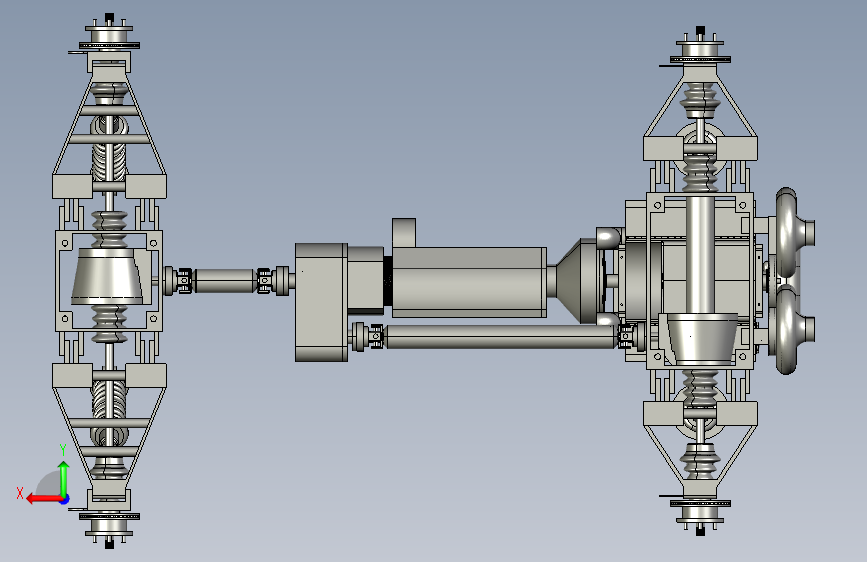Select the top-left wheel hub
867x562 pixels.
click(109, 35)
